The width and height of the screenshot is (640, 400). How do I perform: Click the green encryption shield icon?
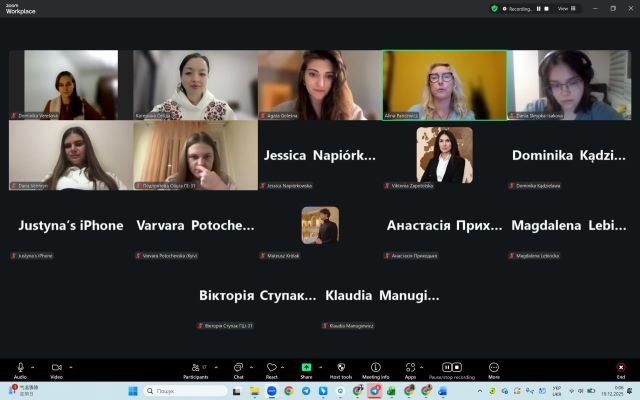point(494,8)
